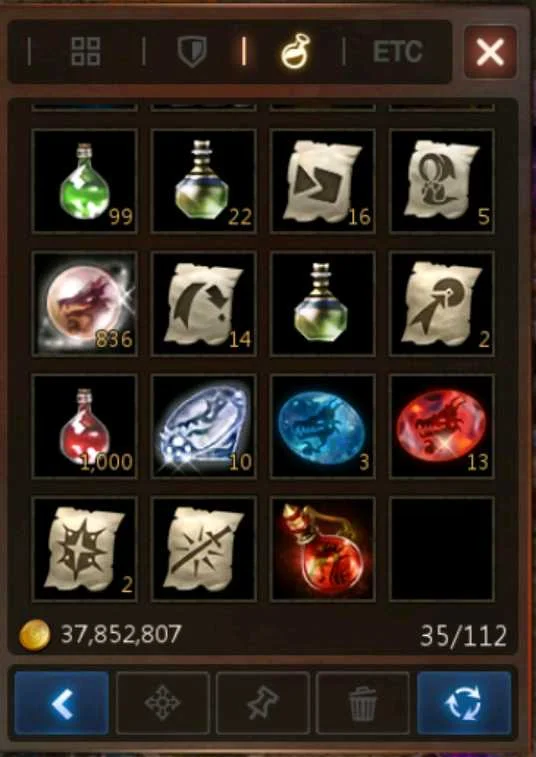The height and width of the screenshot is (757, 536).
Task: Select the sword scroll item
Action: tap(204, 549)
